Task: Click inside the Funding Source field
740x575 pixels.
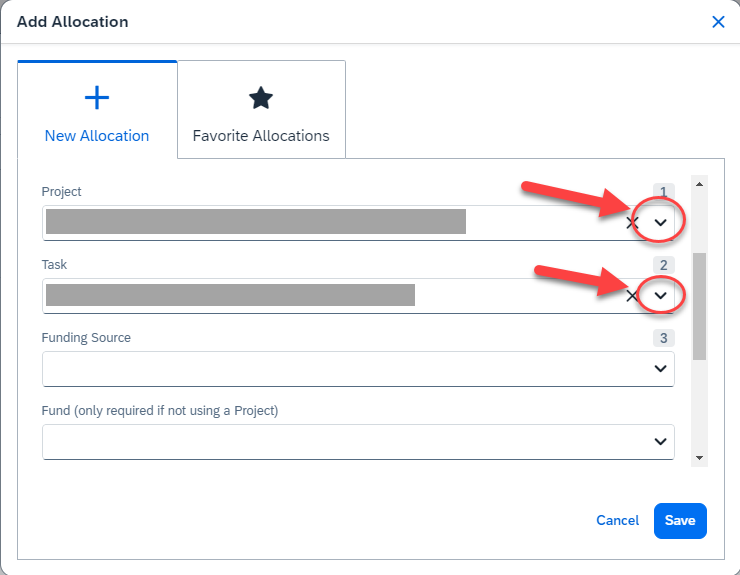Action: (340, 369)
